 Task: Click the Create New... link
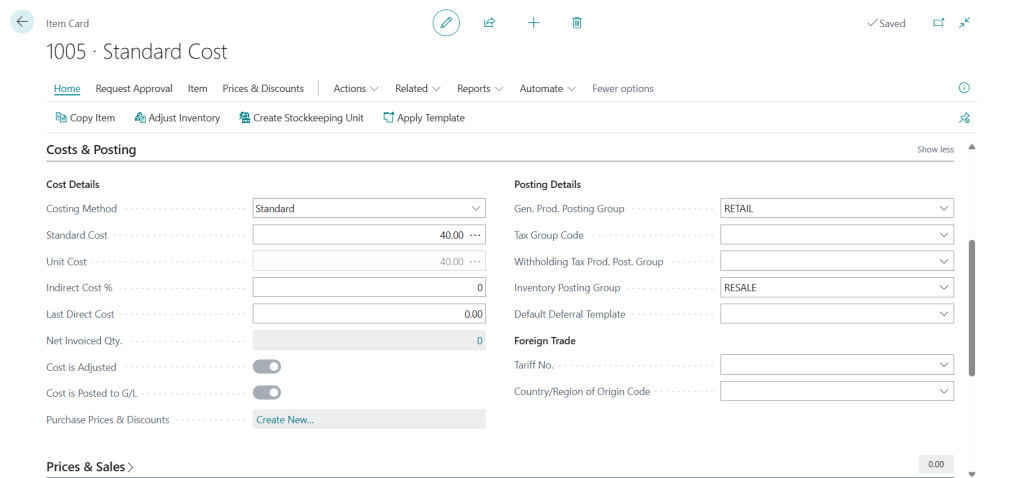coord(285,419)
